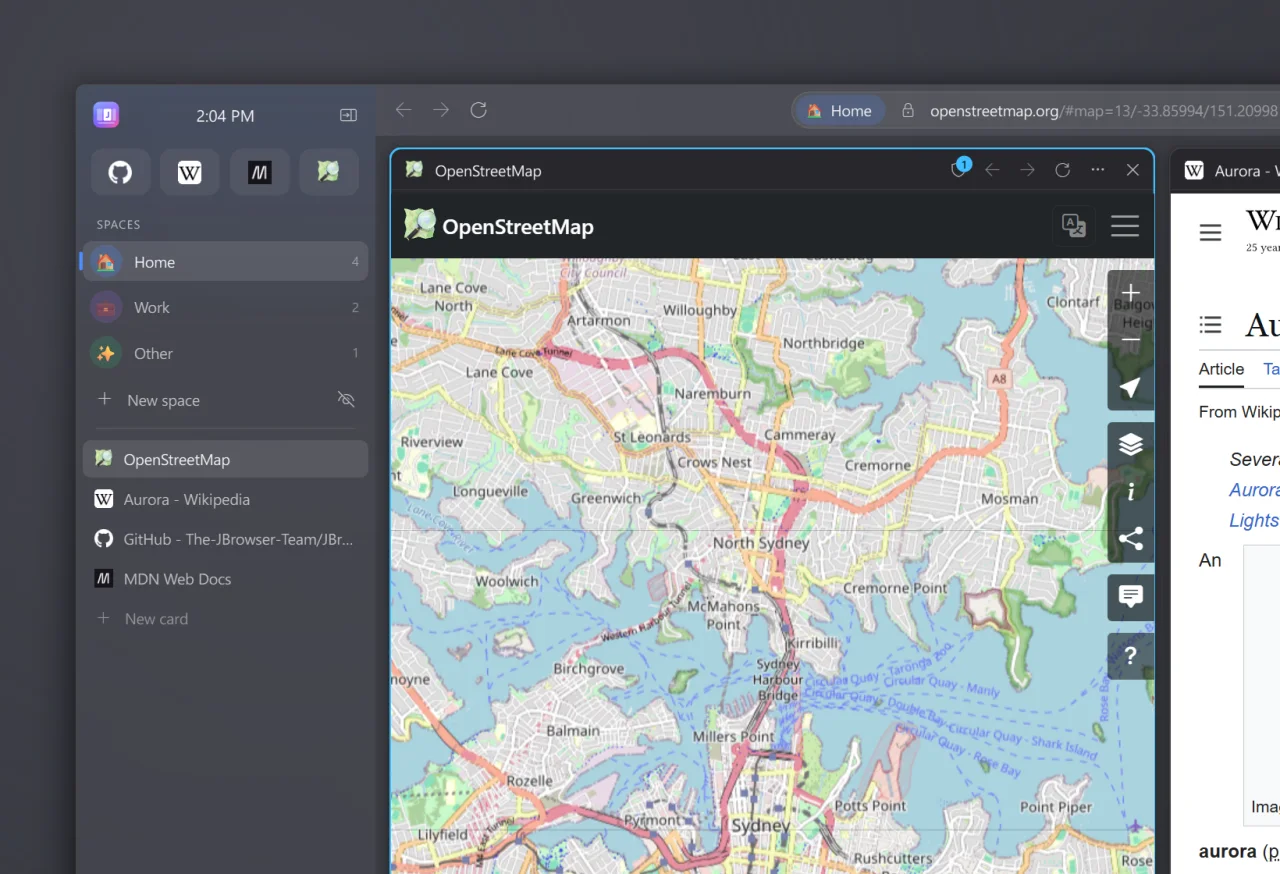Click the site security lock icon

(x=908, y=111)
